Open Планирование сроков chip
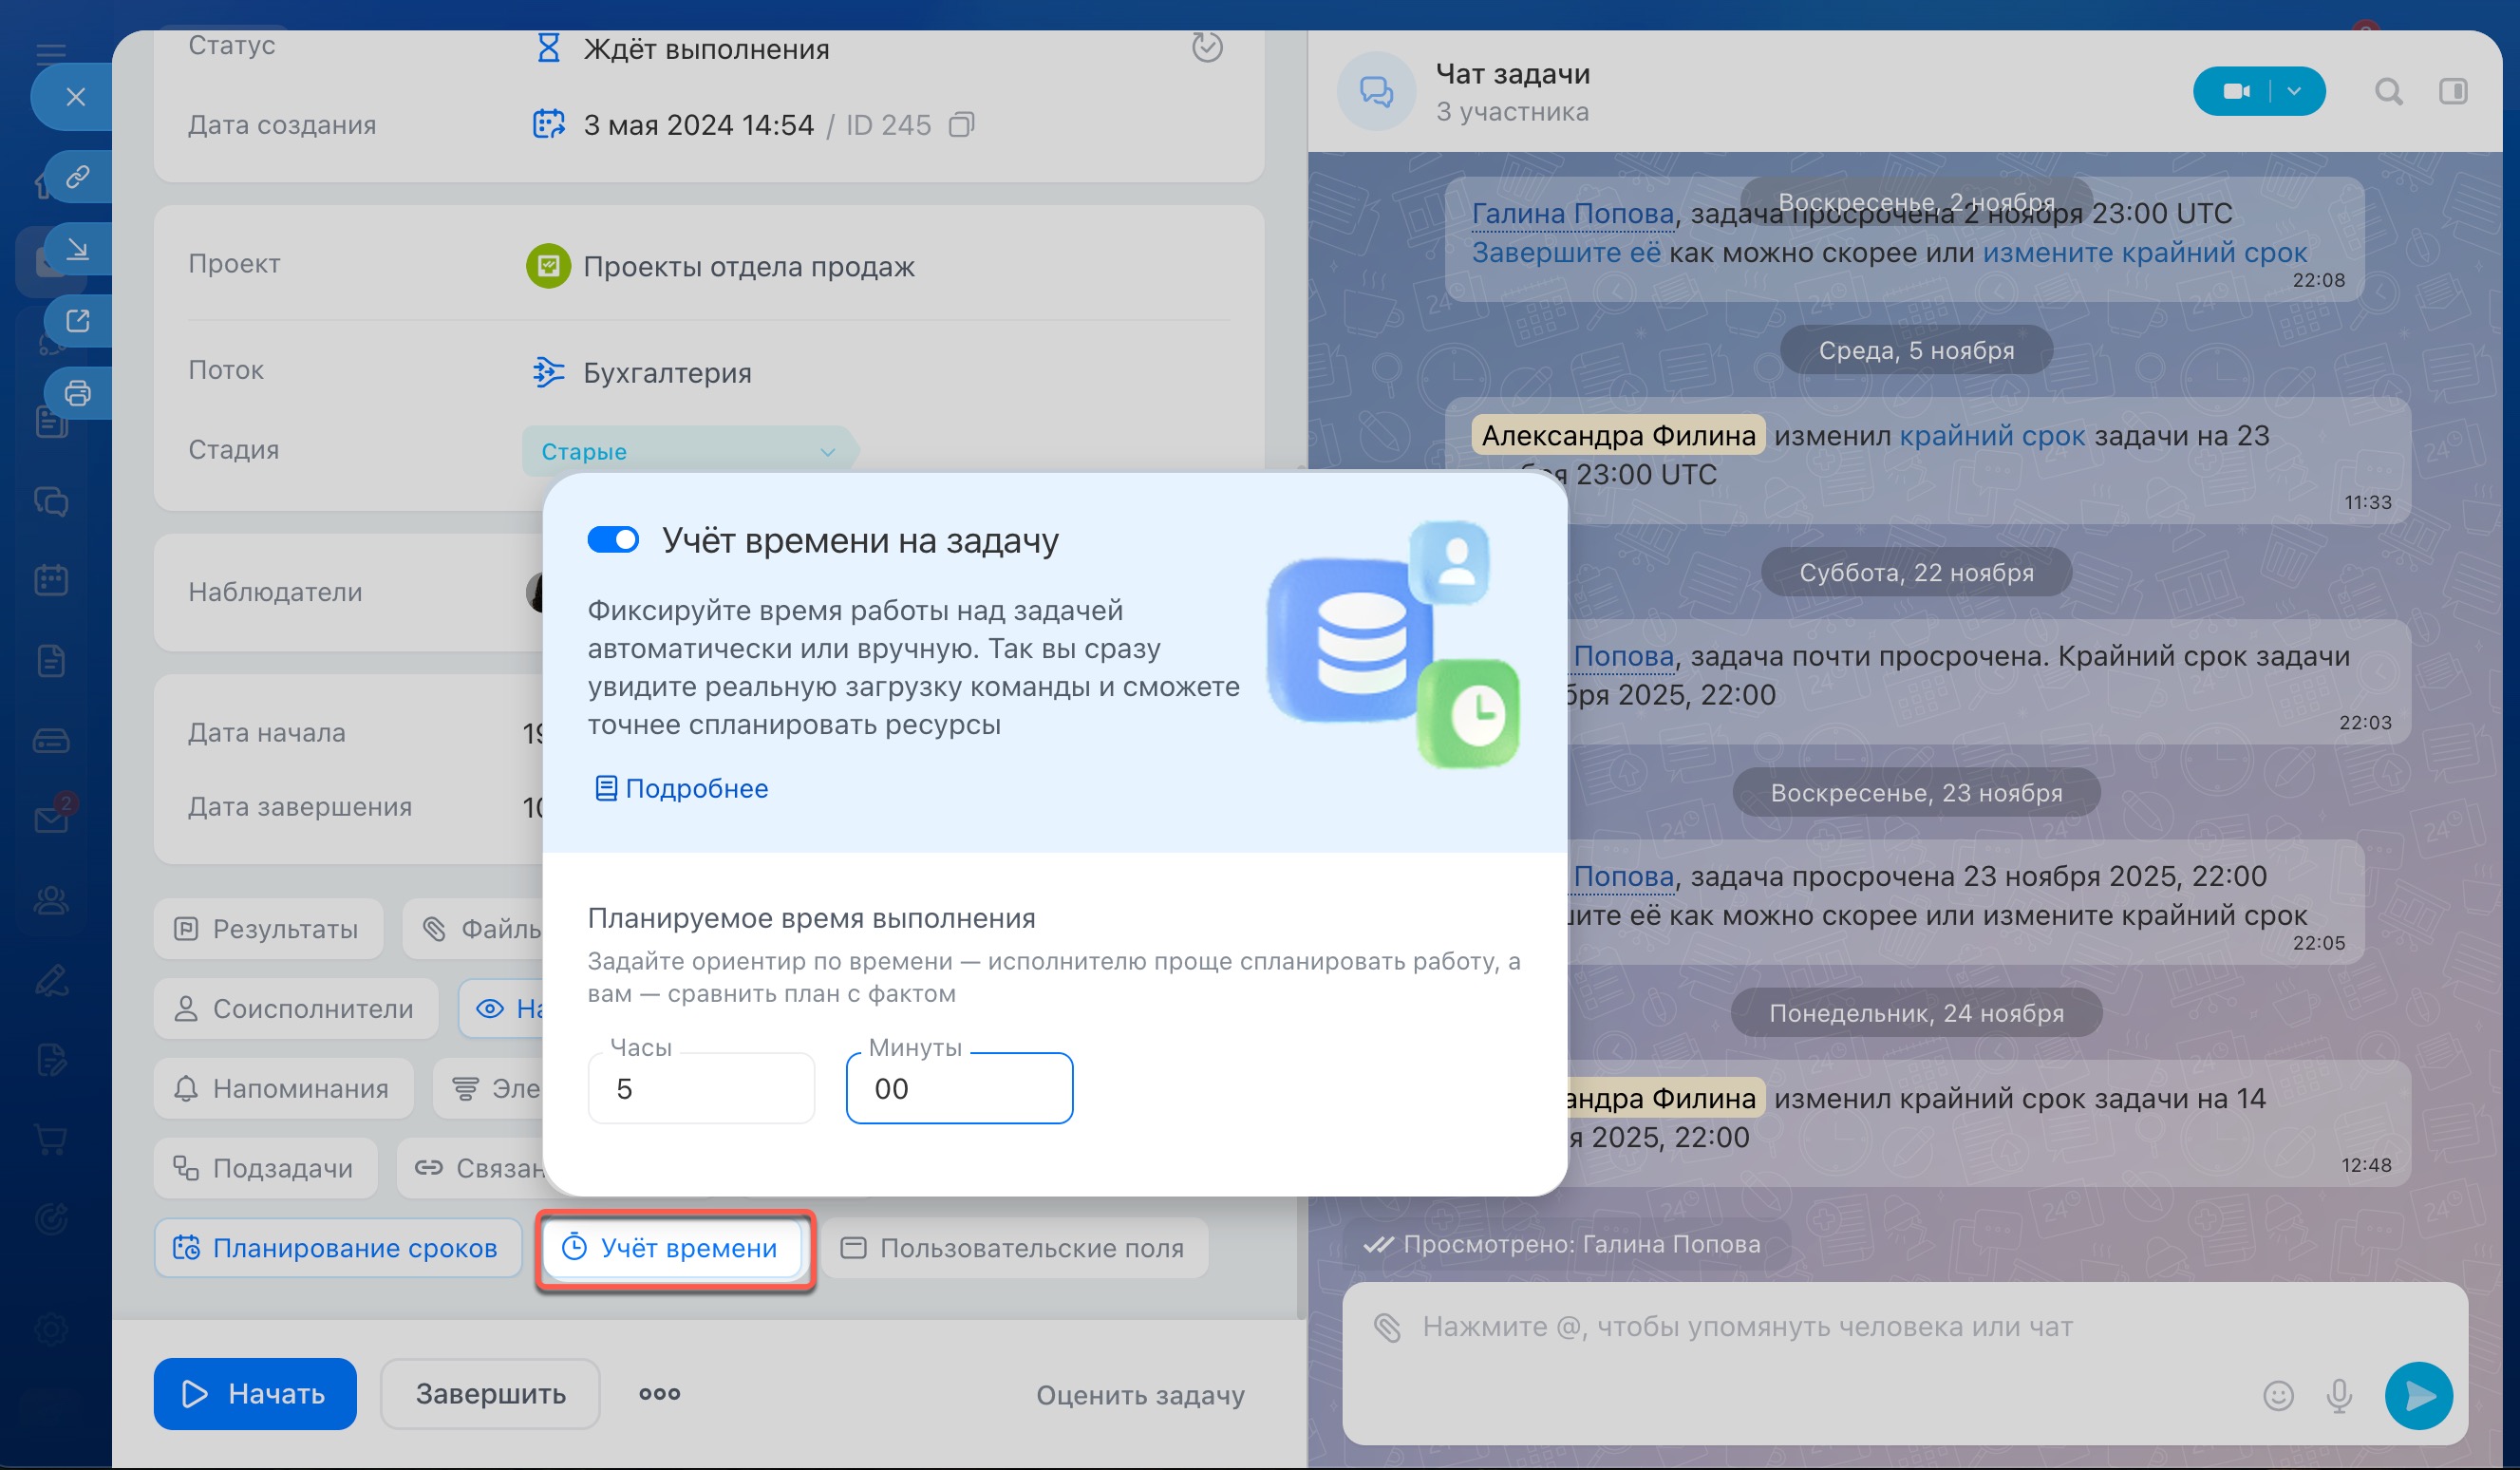This screenshot has width=2520, height=1470. point(337,1248)
